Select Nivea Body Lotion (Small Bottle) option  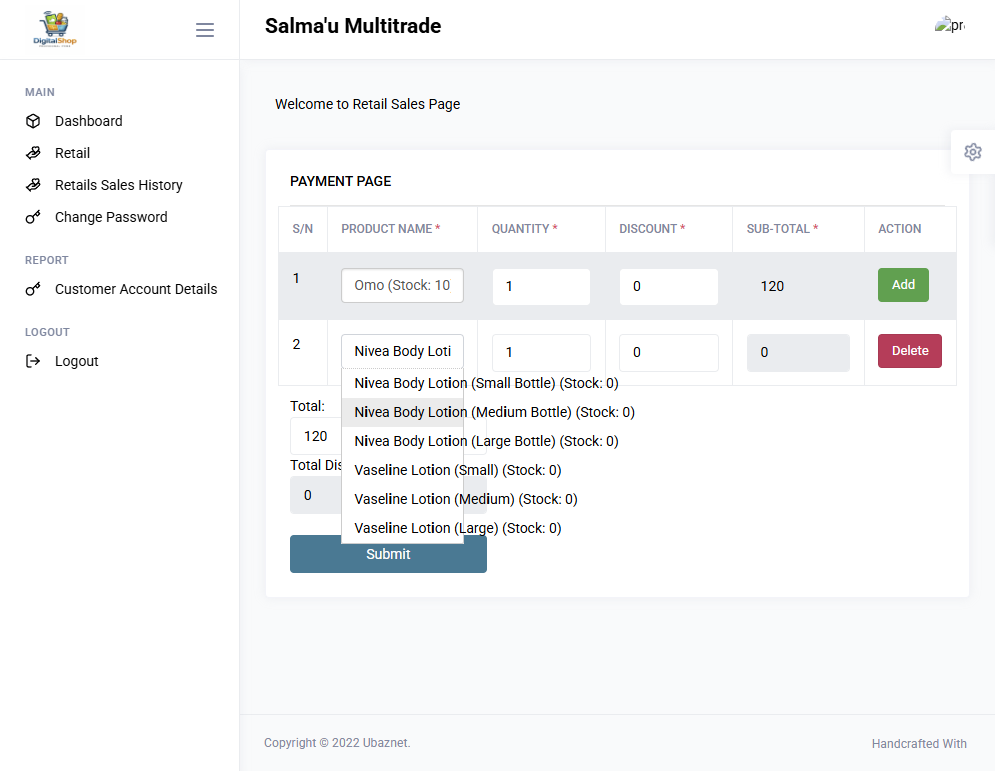[486, 383]
